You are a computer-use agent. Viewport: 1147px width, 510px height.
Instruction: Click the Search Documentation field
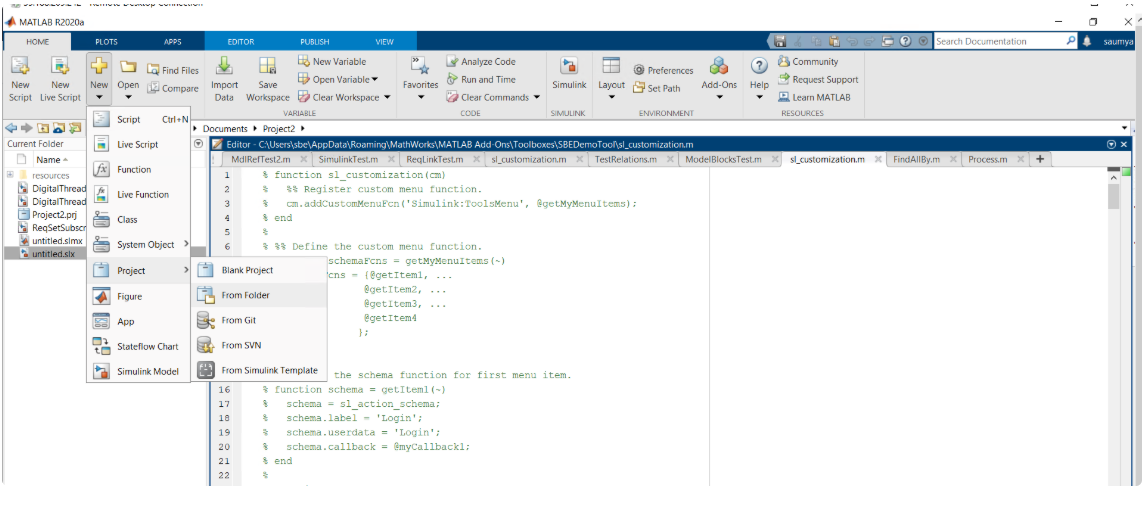pyautogui.click(x=998, y=41)
